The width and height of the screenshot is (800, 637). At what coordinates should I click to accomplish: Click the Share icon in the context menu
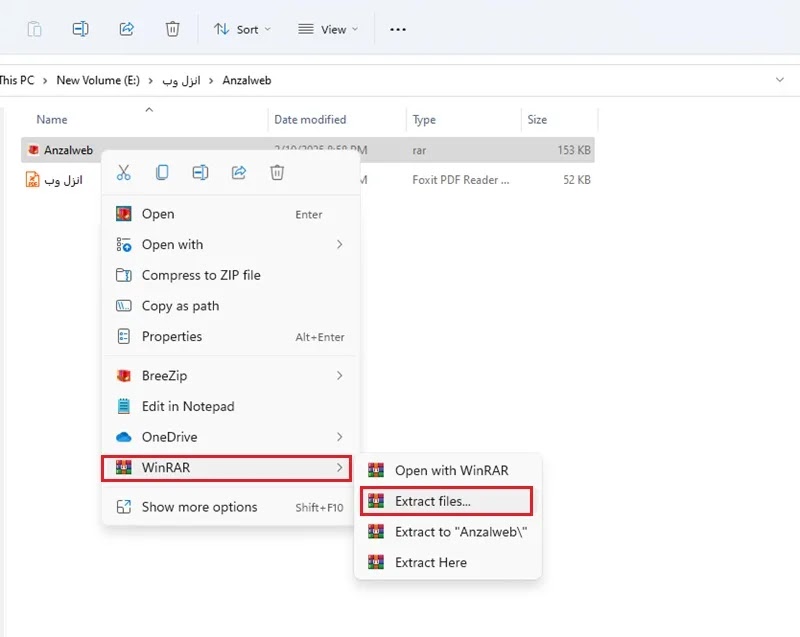(x=239, y=172)
